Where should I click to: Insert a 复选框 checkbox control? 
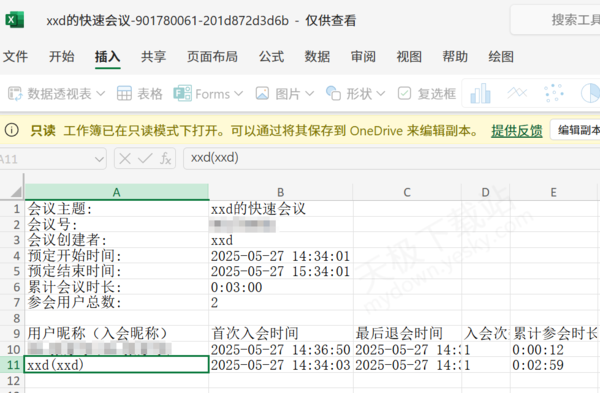click(x=427, y=93)
